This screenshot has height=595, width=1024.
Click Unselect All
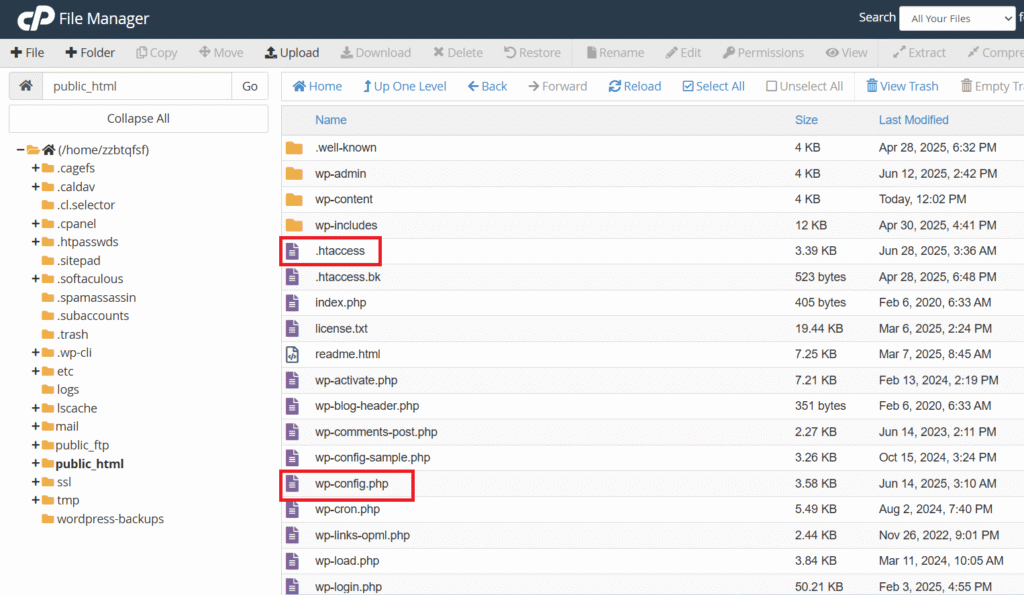pos(804,86)
